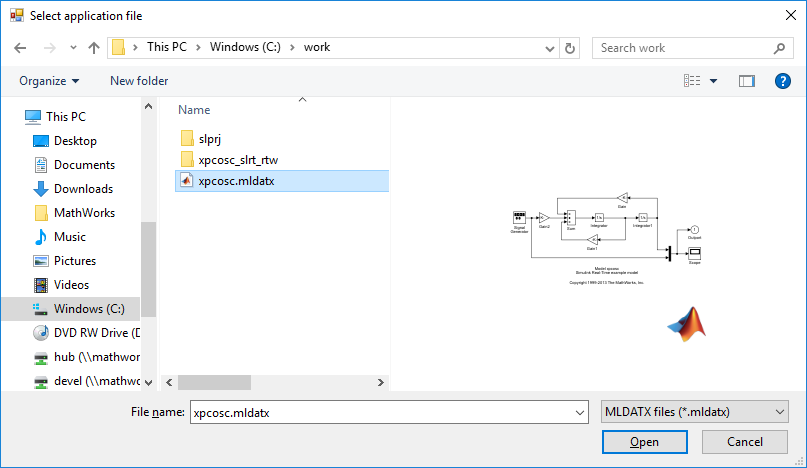Open the Organize menu
The width and height of the screenshot is (807, 468).
(x=49, y=81)
